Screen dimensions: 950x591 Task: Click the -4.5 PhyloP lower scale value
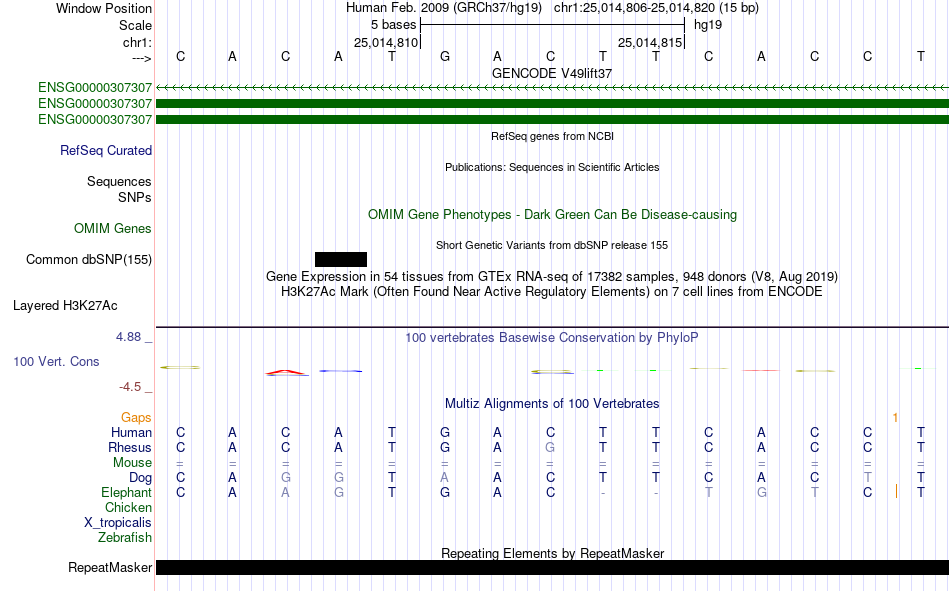click(x=130, y=387)
